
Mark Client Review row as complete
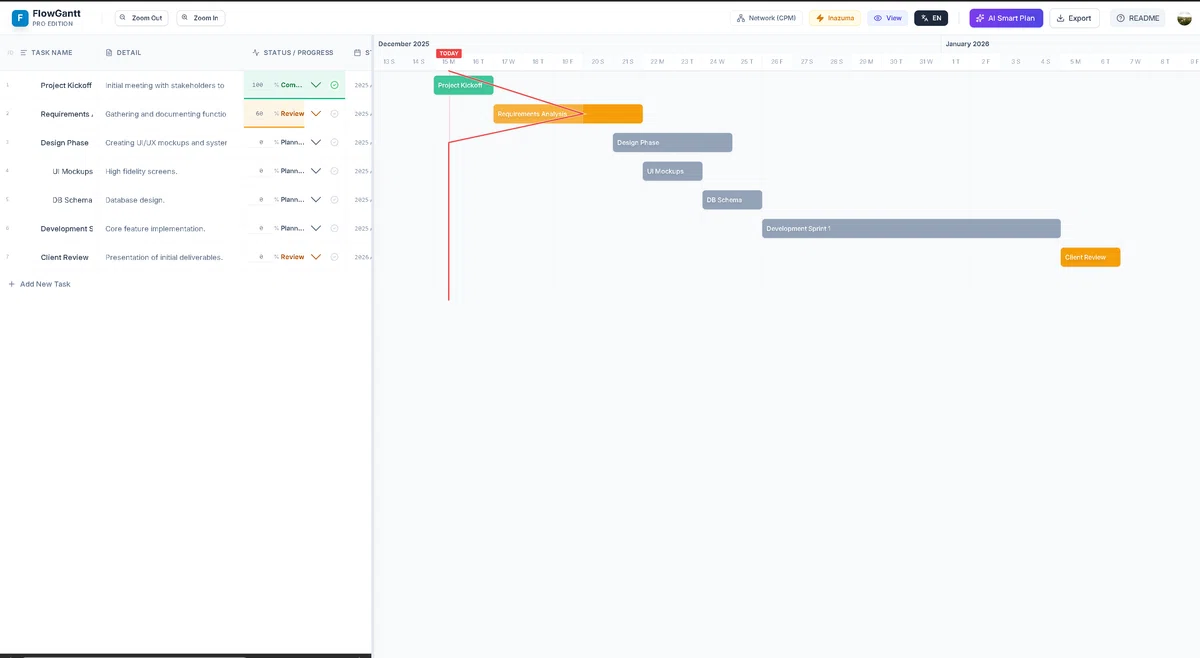(334, 257)
